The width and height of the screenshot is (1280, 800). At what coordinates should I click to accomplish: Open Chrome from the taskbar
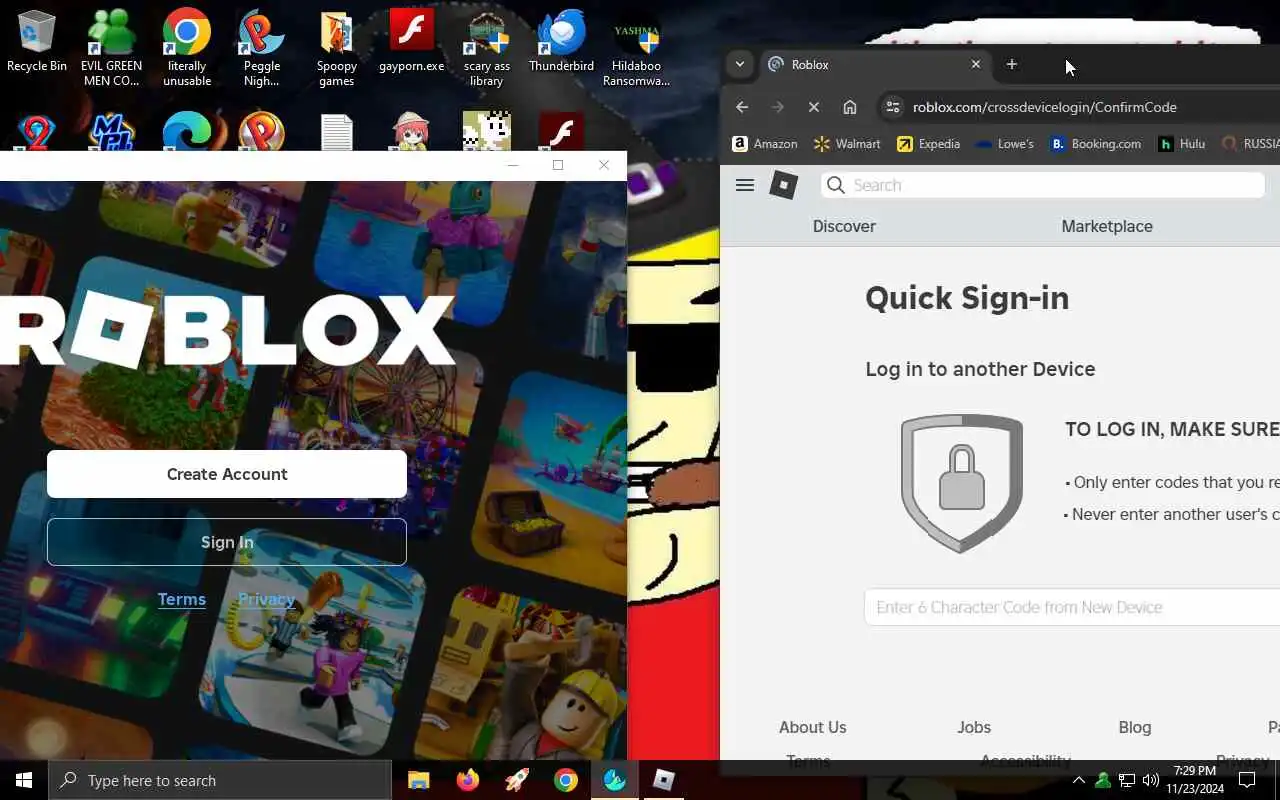click(x=566, y=780)
